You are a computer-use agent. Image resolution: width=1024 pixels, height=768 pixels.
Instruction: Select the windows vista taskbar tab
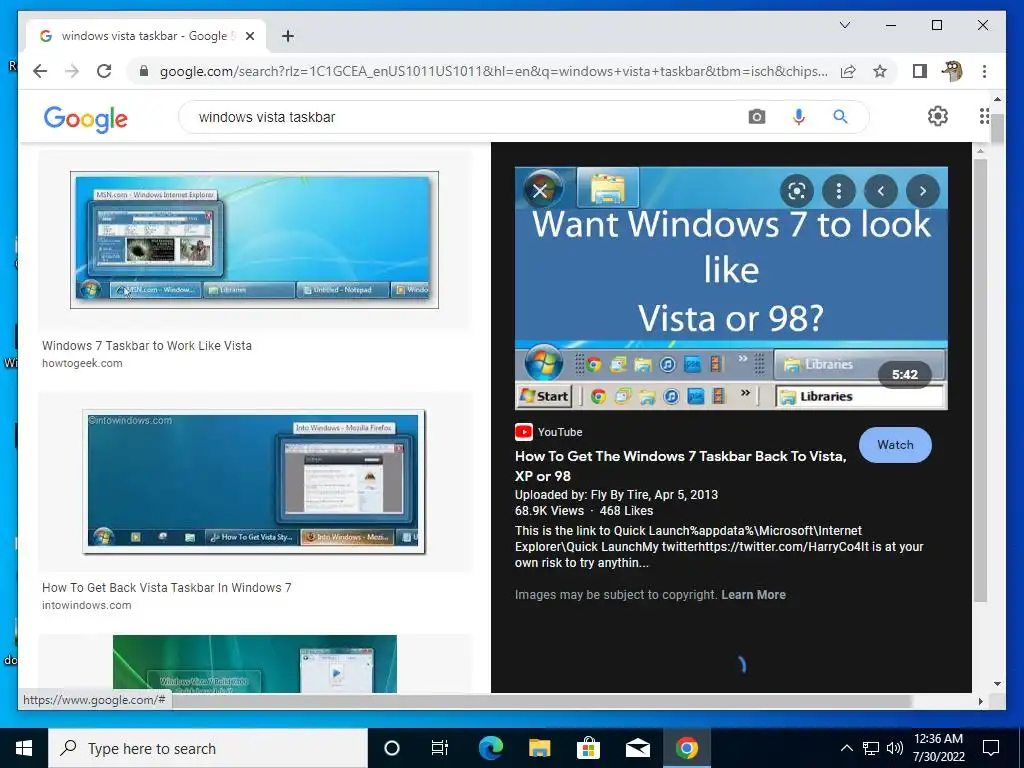[x=147, y=36]
